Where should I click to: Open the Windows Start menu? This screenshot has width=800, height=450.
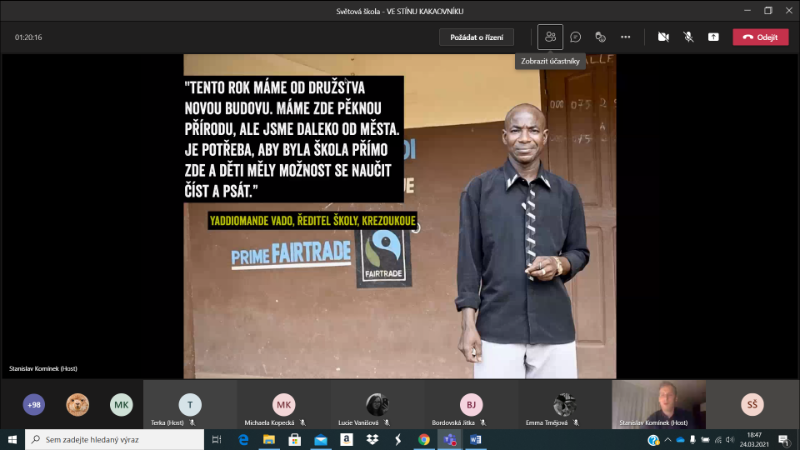[x=12, y=439]
